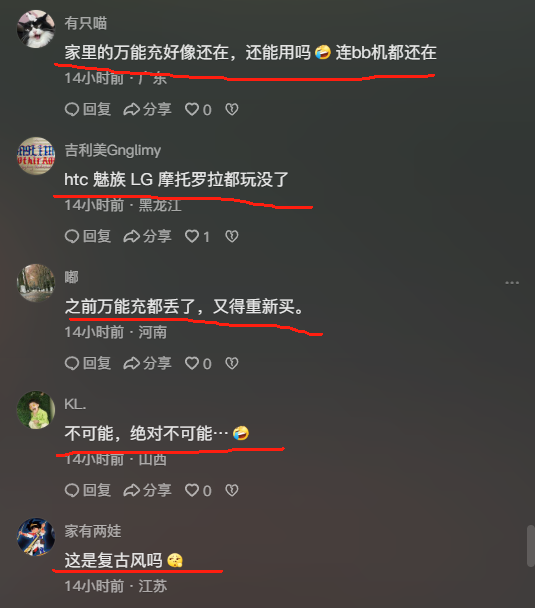Share 有只喵's comment
This screenshot has height=608, width=535.
point(147,109)
